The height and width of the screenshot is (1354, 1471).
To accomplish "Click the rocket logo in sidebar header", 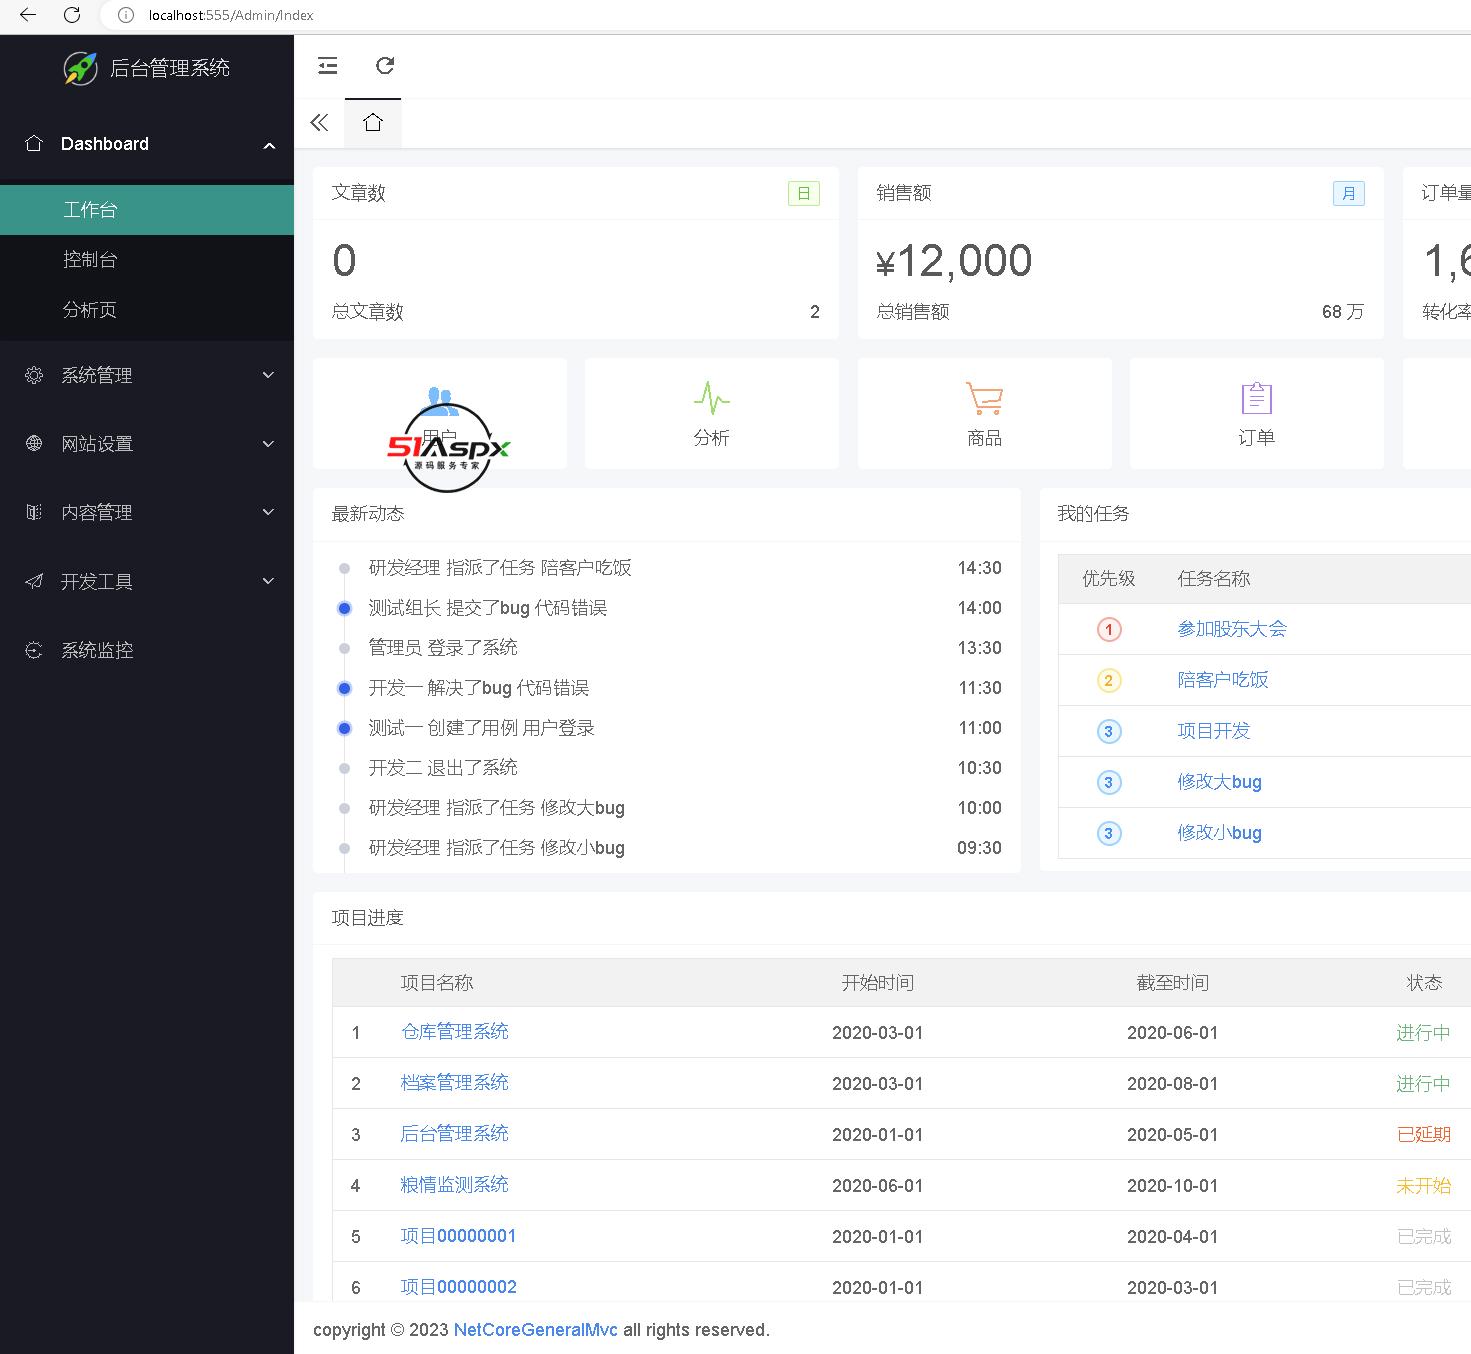I will pos(80,68).
